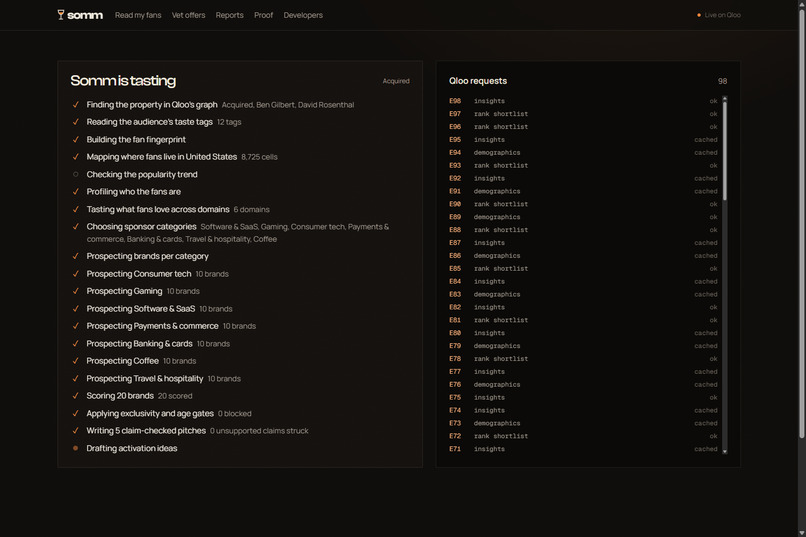Select the E82 insights request

(x=583, y=307)
